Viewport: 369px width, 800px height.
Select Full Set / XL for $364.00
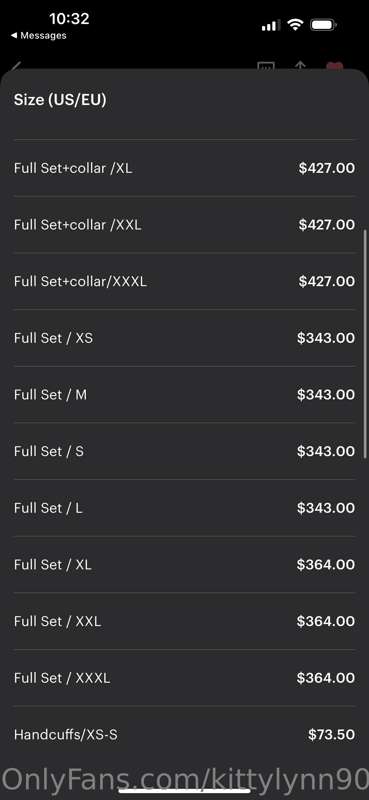coord(184,564)
